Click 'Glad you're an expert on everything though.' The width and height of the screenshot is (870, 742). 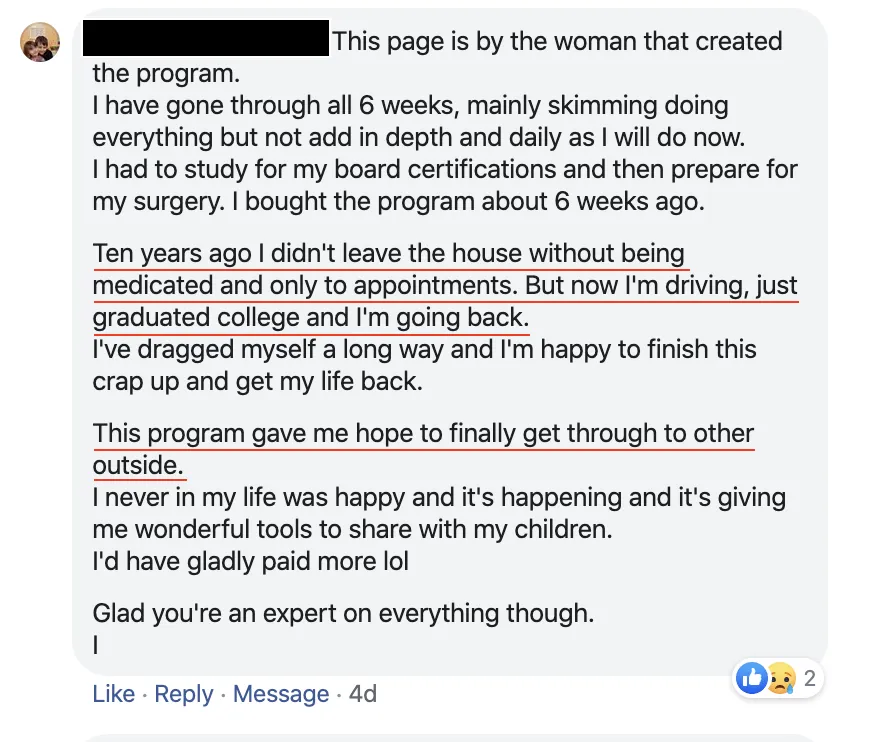point(343,613)
